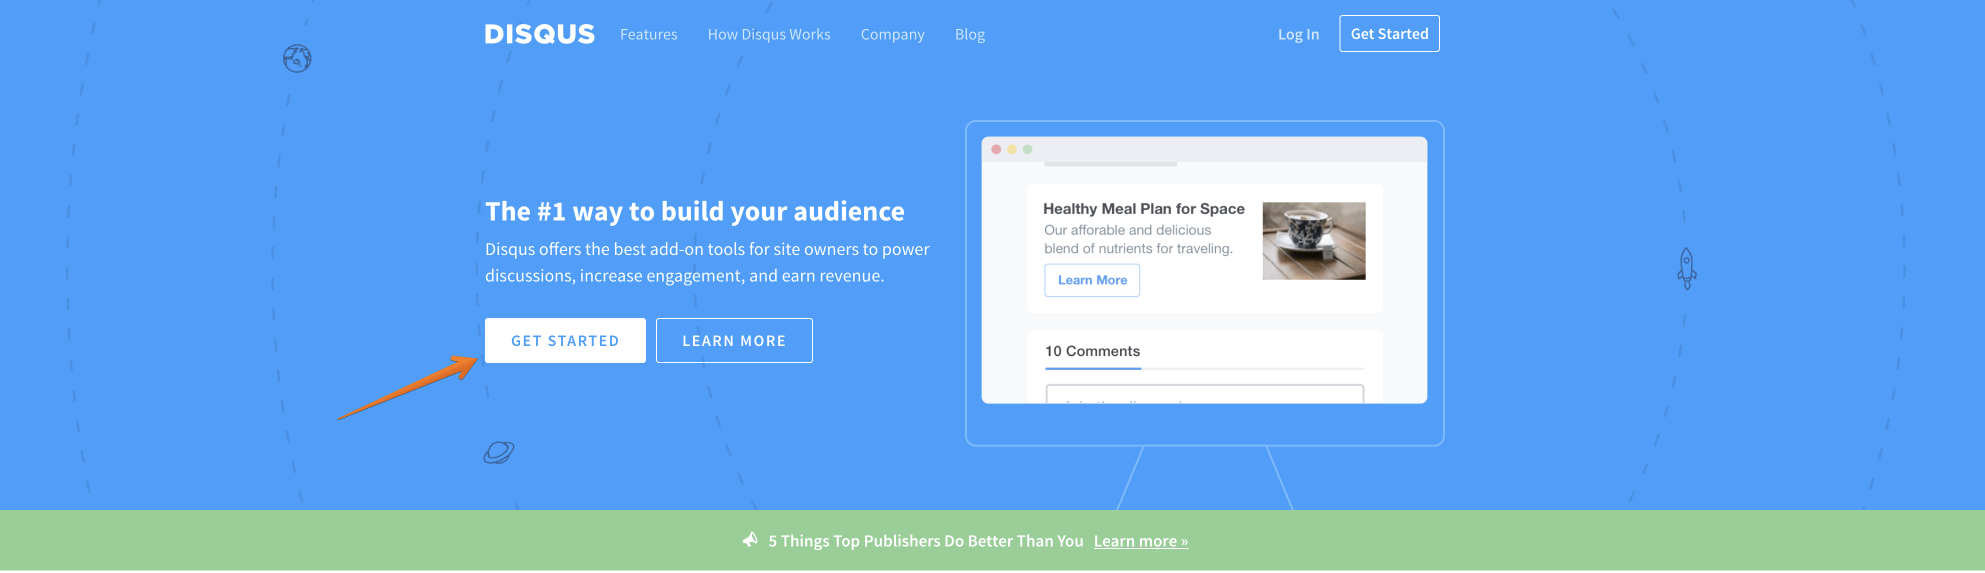The image size is (1985, 573).
Task: Click the Learn more » banner link
Action: (1140, 541)
